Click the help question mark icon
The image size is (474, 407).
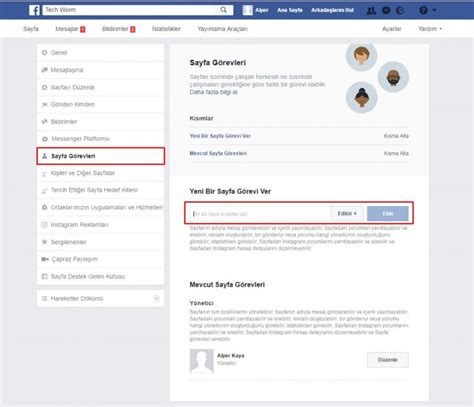click(x=423, y=10)
